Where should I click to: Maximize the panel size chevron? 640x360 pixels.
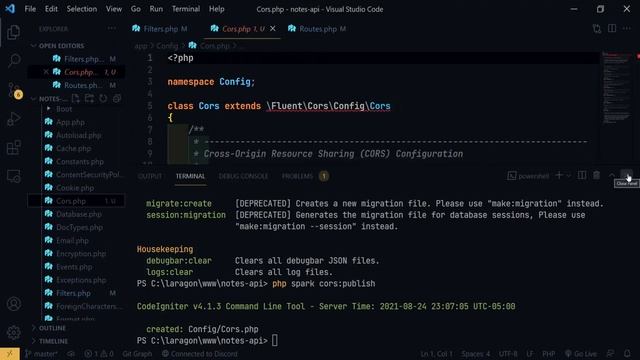coord(611,176)
